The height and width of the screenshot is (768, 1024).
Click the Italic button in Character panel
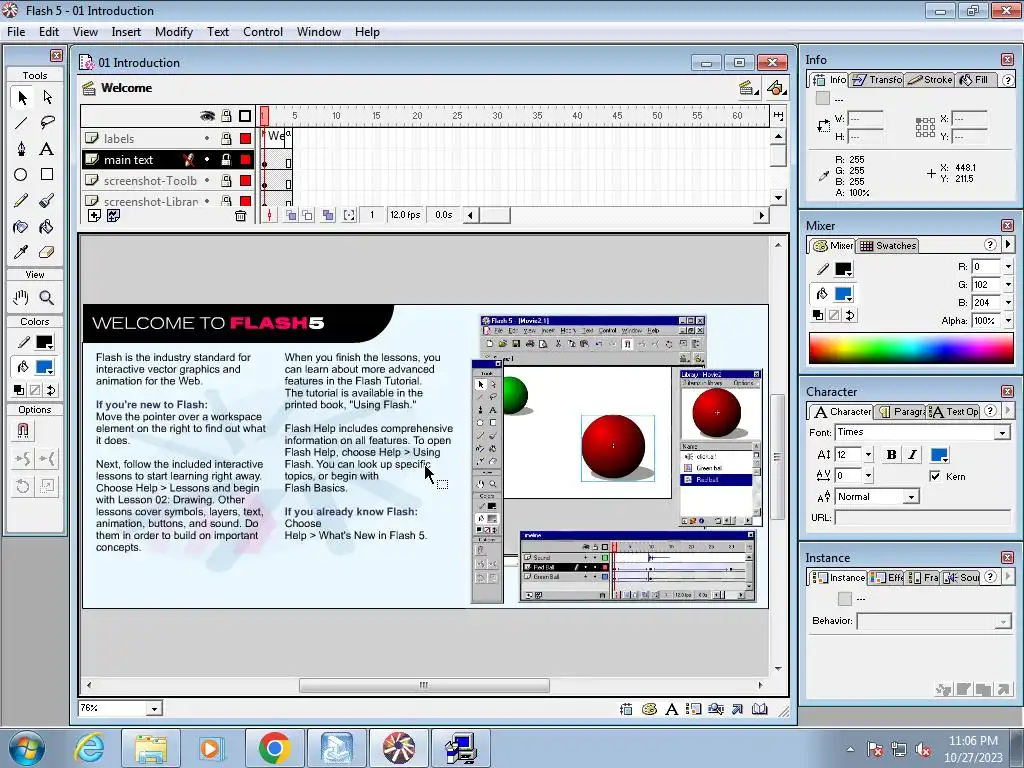pyautogui.click(x=912, y=455)
